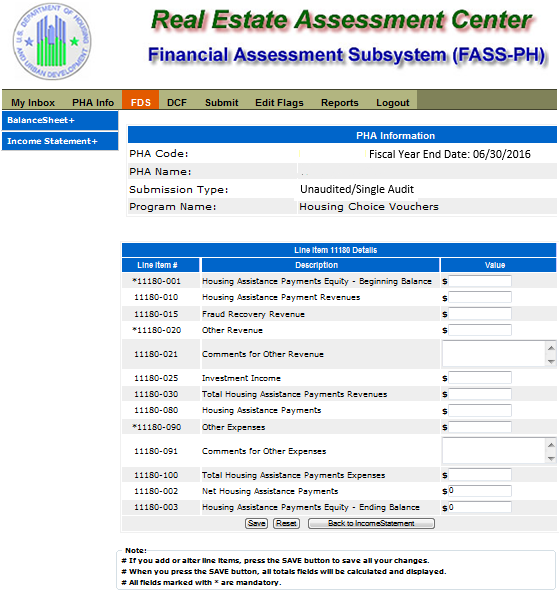Click Back to IncomeStatement button
The height and width of the screenshot is (595, 559).
[371, 523]
